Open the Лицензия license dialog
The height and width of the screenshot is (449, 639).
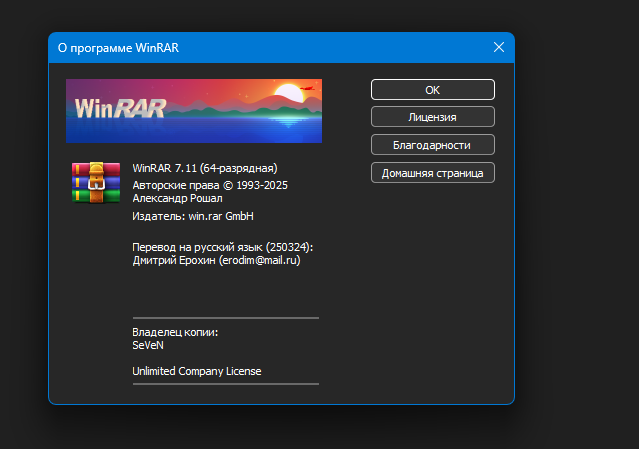433,117
